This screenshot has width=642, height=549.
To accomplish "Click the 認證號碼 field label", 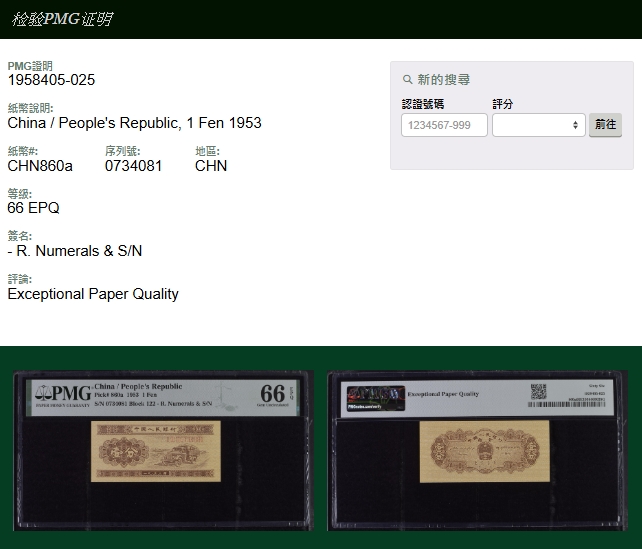I will tap(423, 104).
